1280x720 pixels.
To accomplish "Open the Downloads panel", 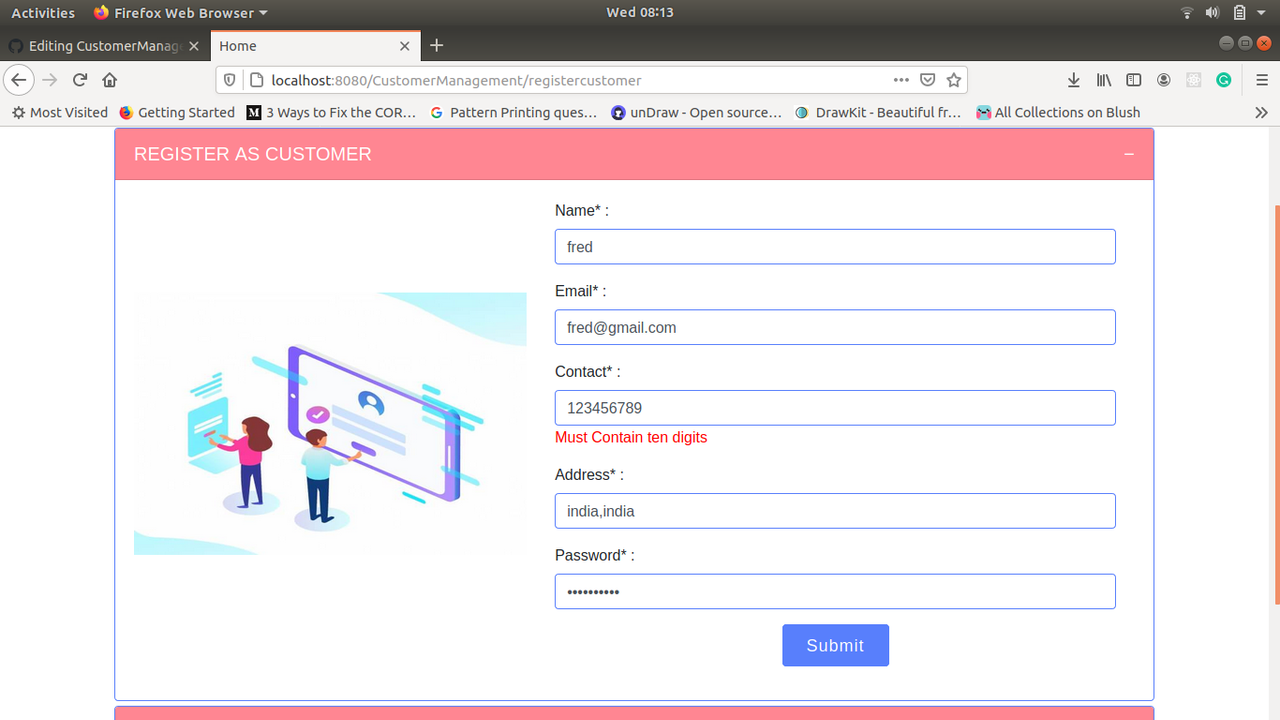I will 1073,80.
